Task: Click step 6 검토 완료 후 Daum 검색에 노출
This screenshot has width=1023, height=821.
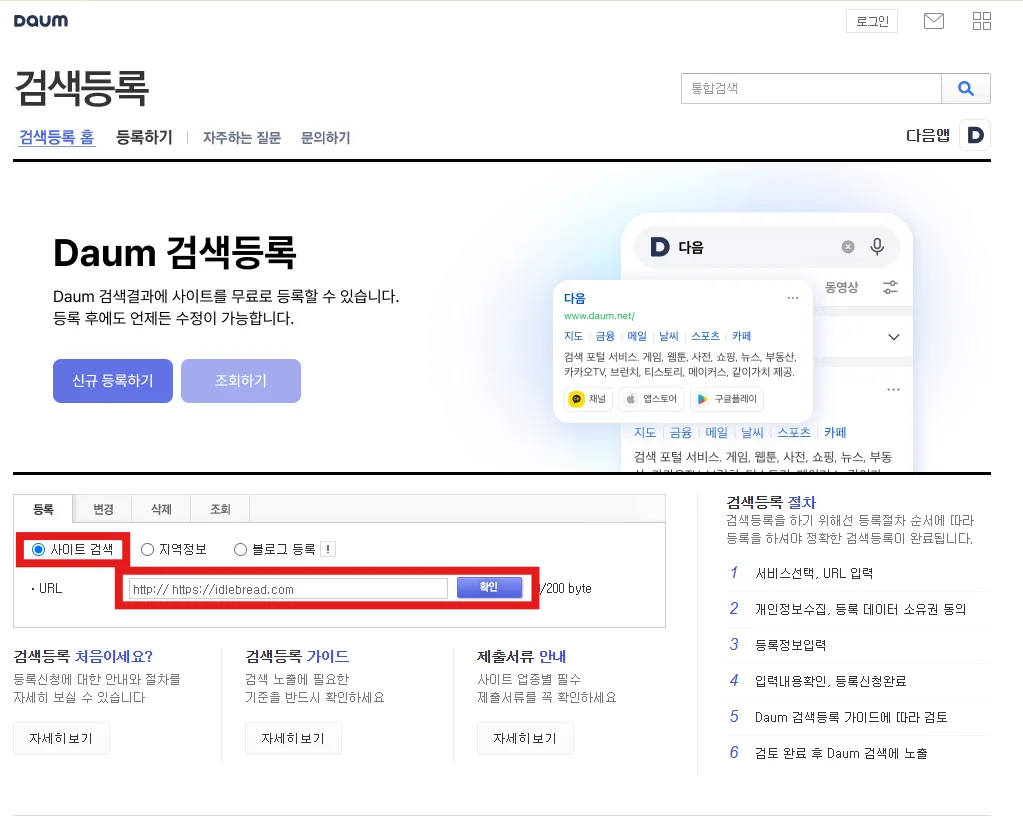Action: [840, 753]
